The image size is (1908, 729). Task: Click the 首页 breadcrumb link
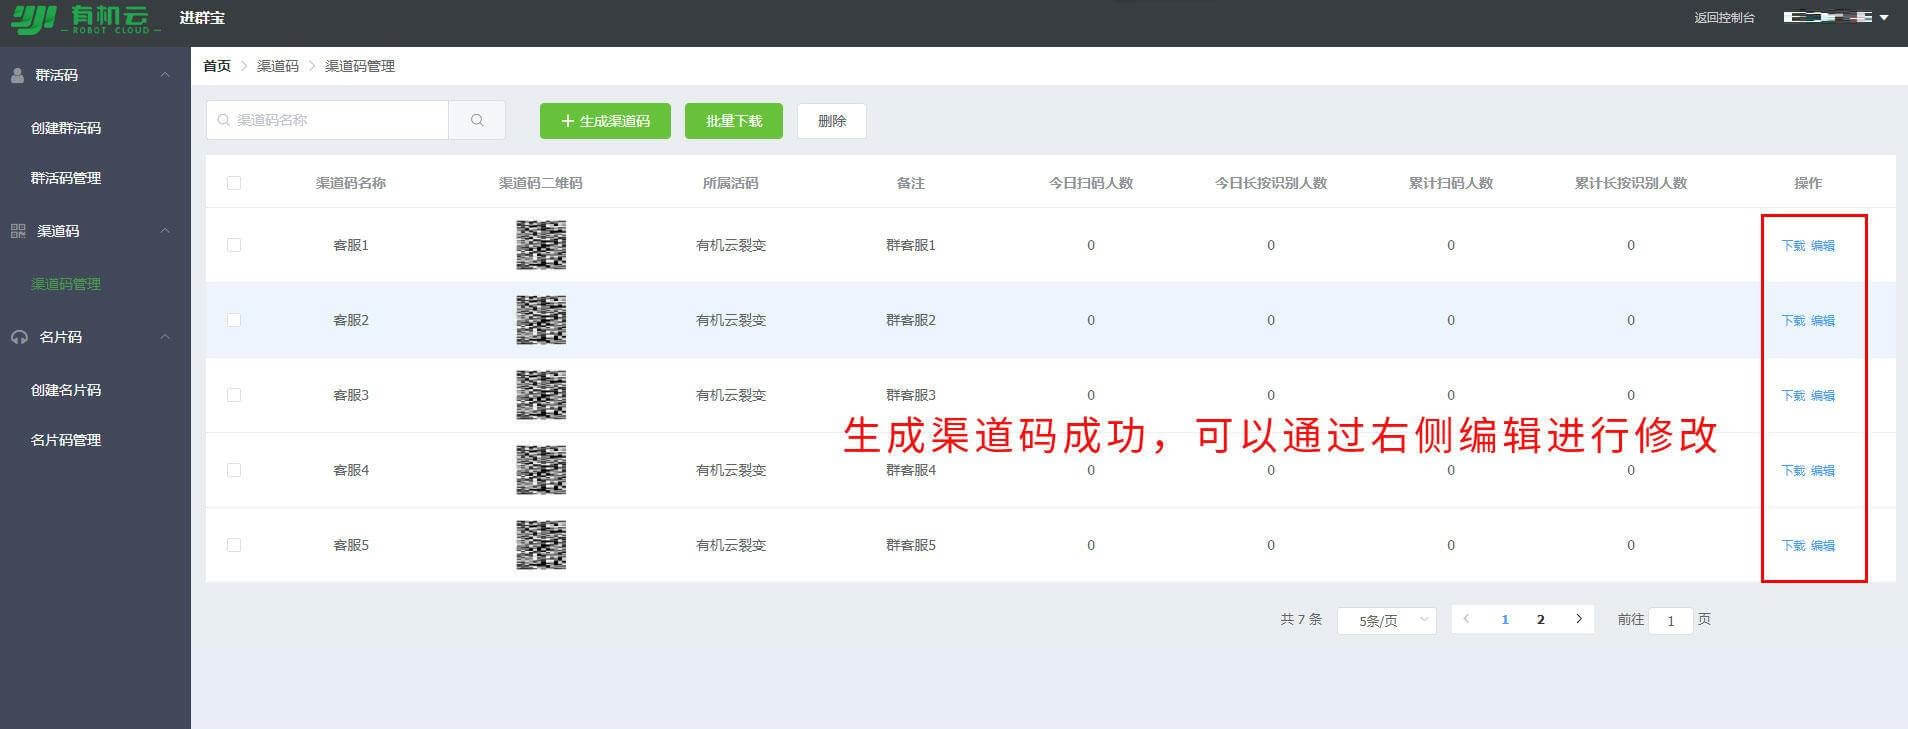(217, 66)
